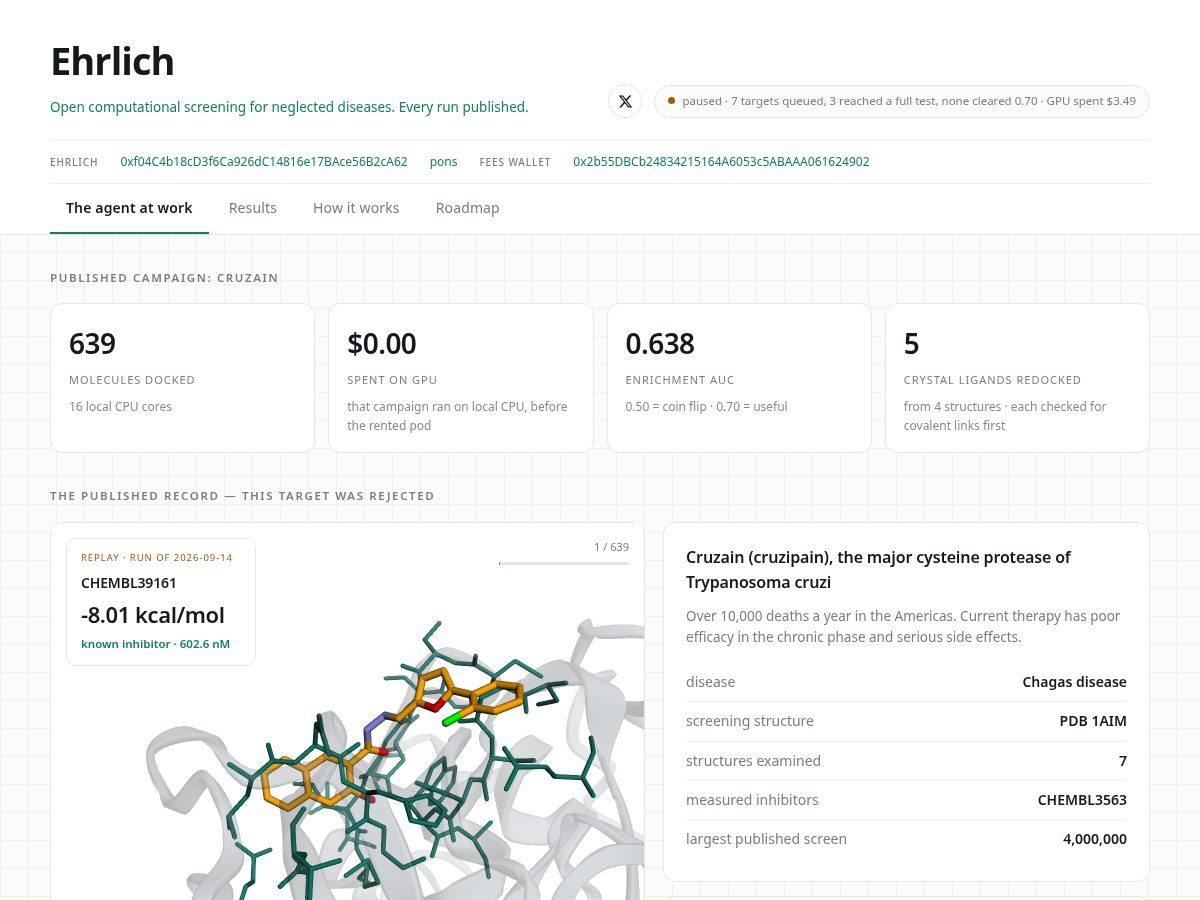Click the Replay · Run of 2026-09-14 label
This screenshot has width=1200, height=900.
pos(157,558)
